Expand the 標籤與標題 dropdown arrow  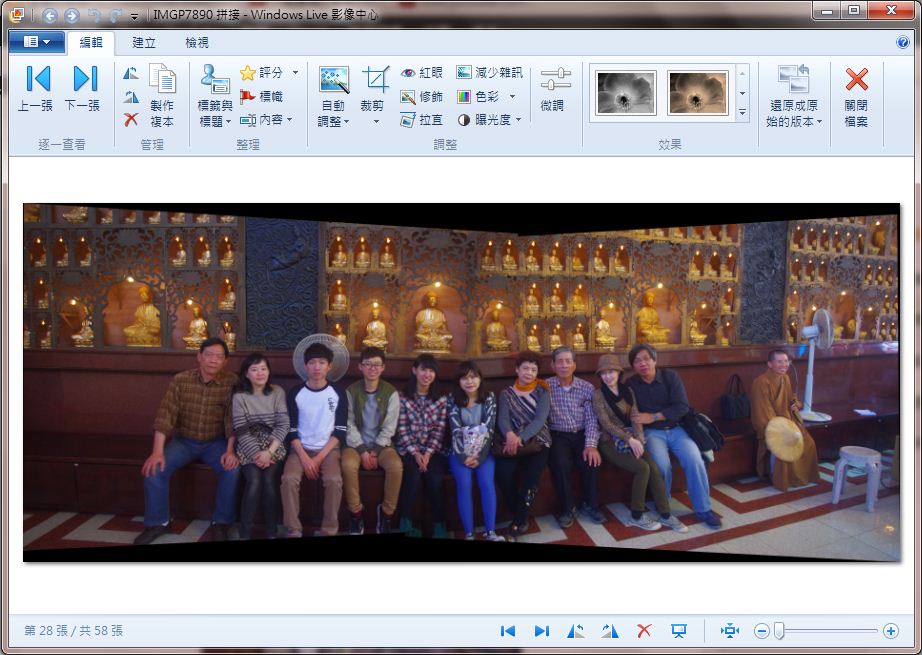tap(228, 122)
